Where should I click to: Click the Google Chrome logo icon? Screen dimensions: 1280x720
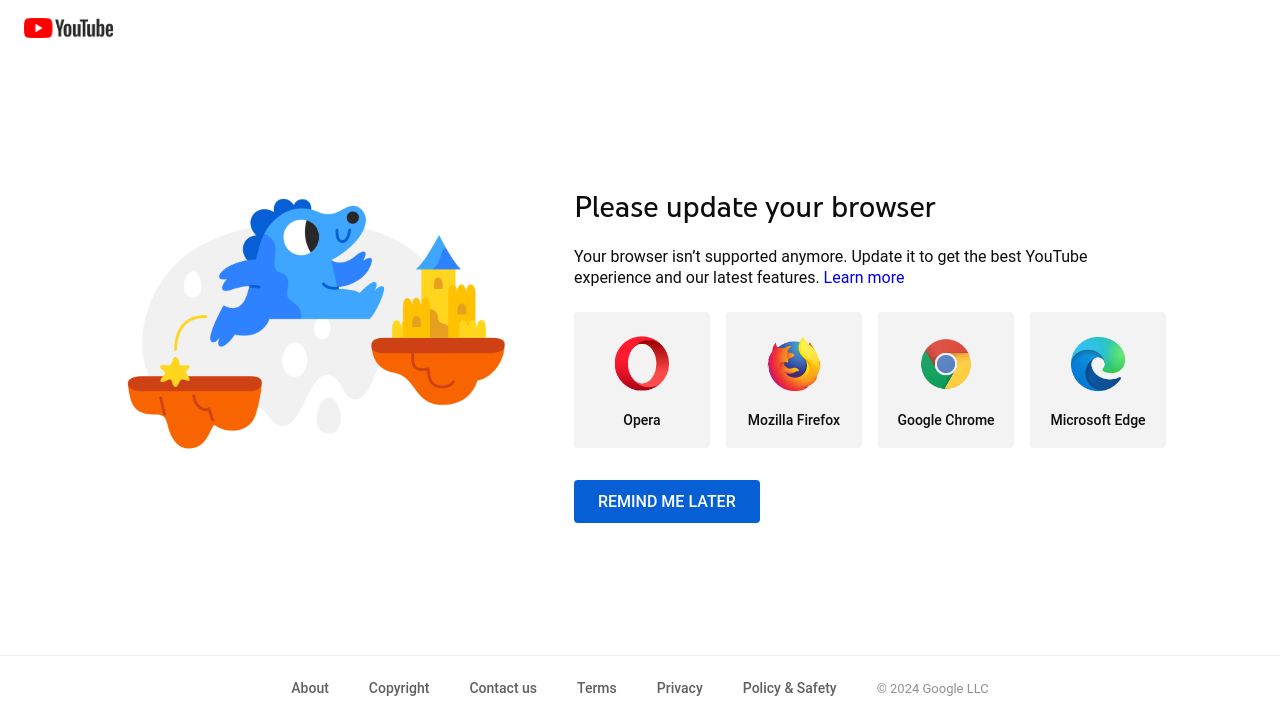[946, 364]
